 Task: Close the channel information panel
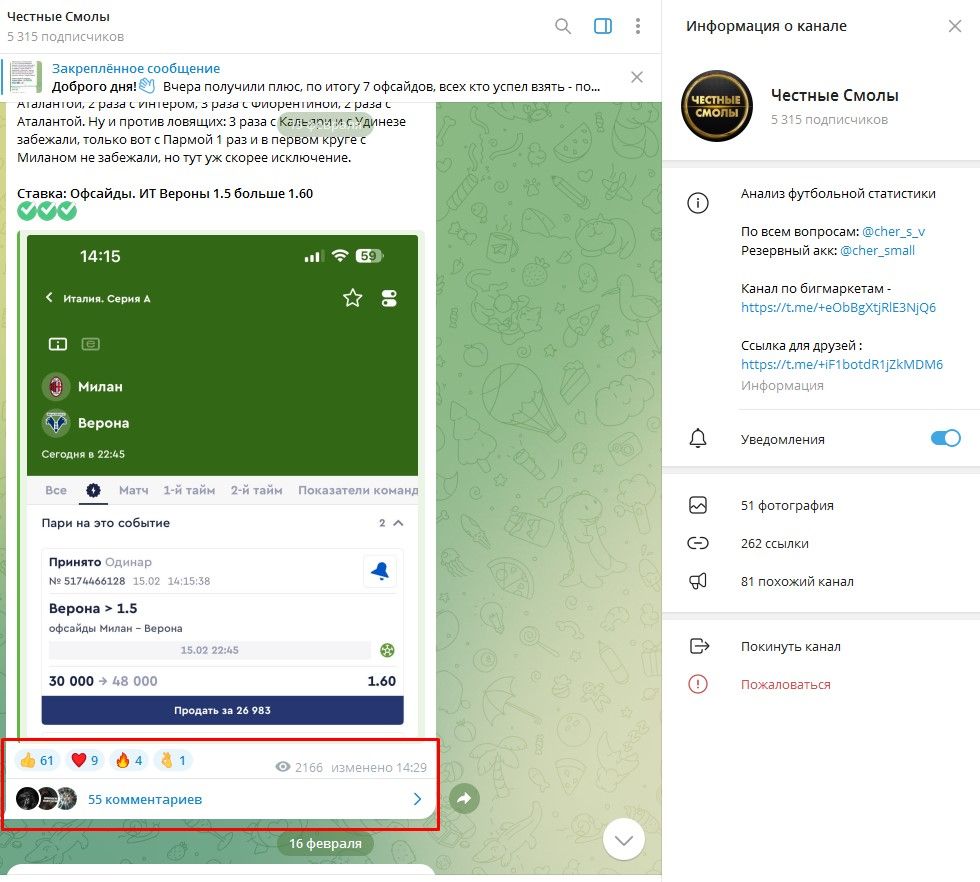click(954, 26)
